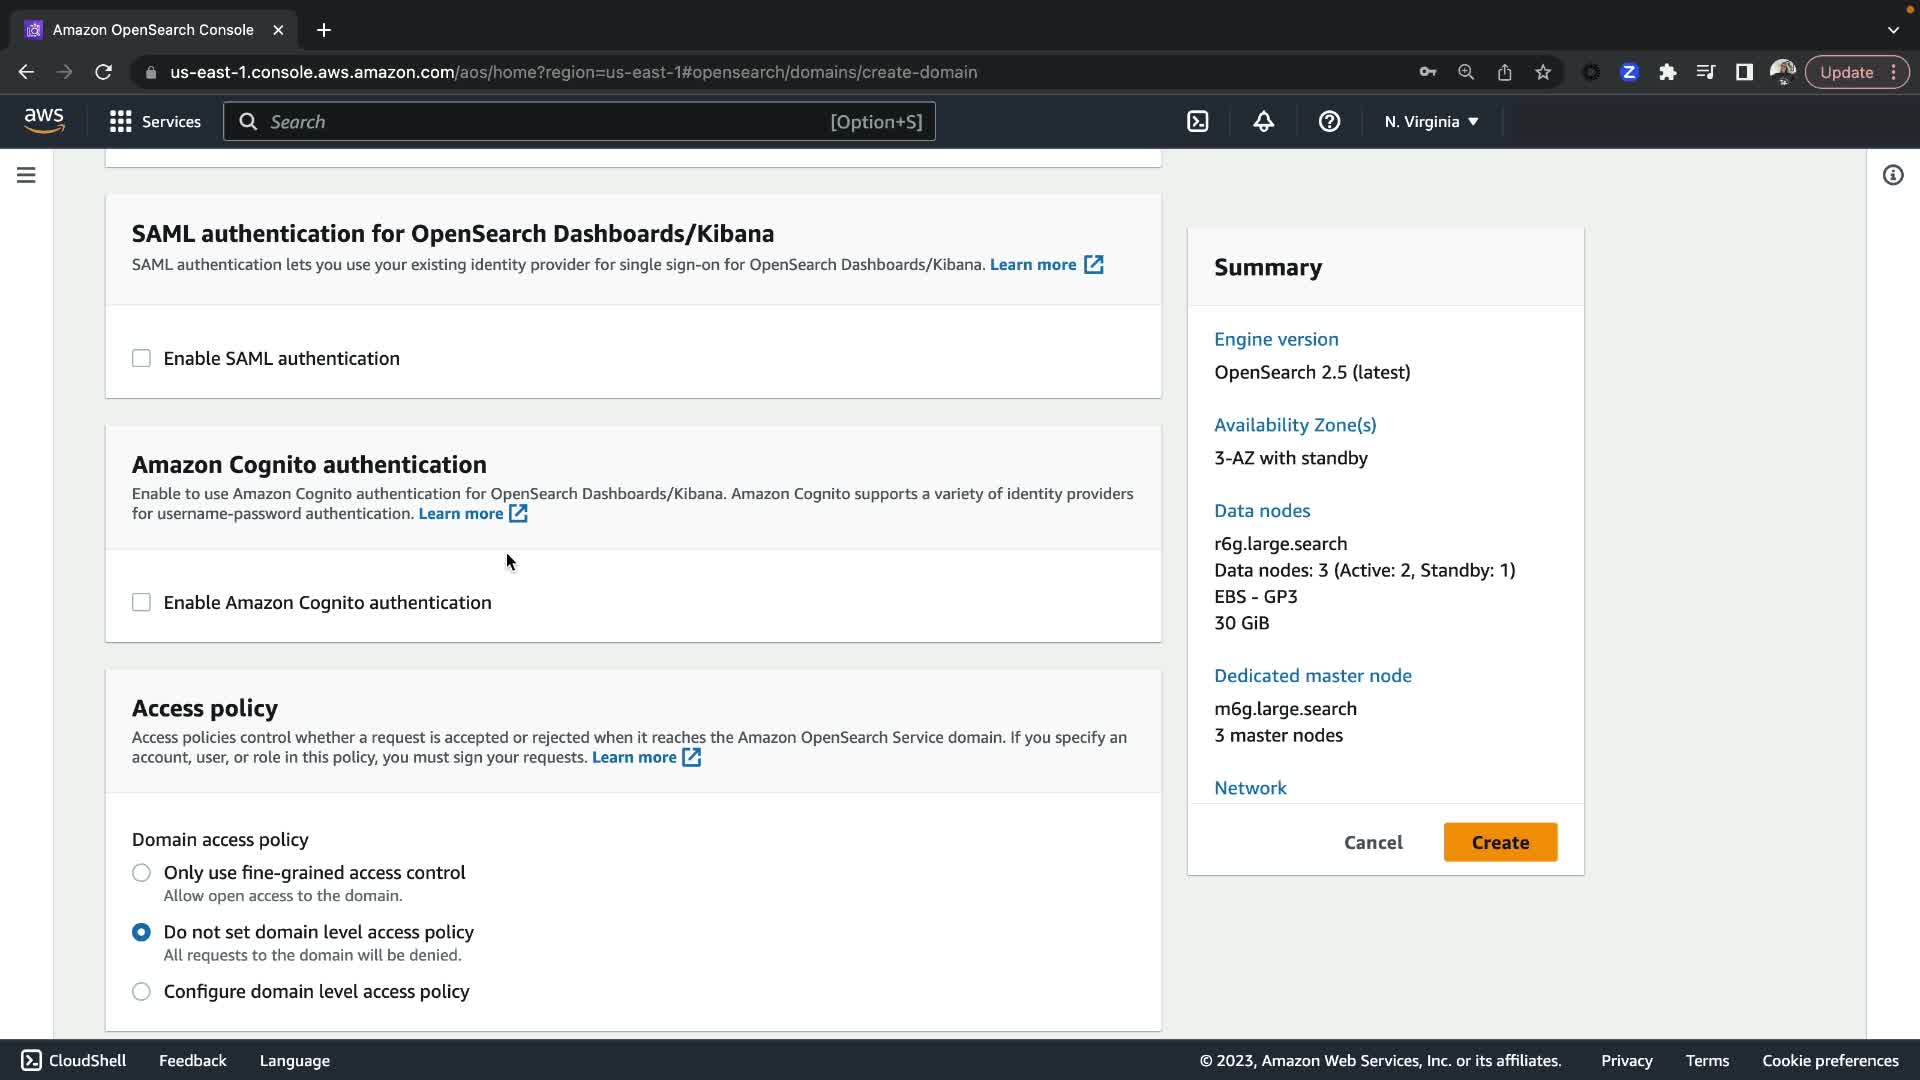Open the AWS support help icon
This screenshot has height=1080, width=1920.
(1329, 121)
